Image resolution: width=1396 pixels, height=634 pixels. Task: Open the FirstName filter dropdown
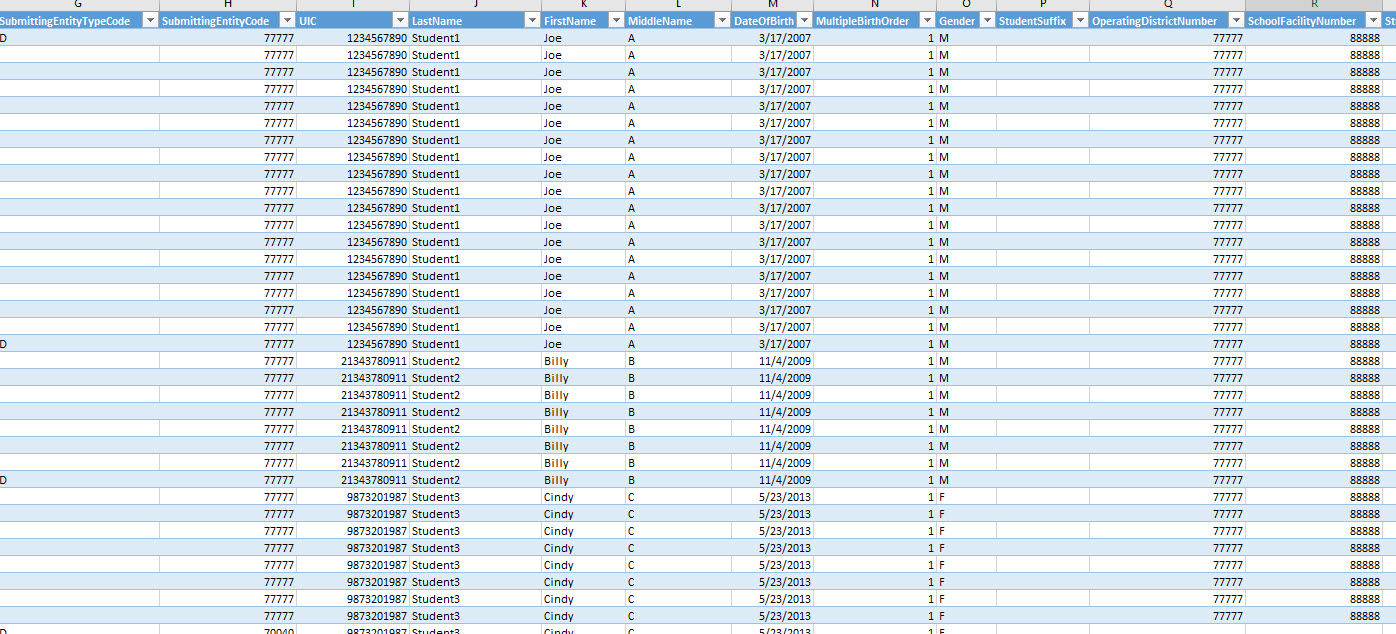click(616, 21)
